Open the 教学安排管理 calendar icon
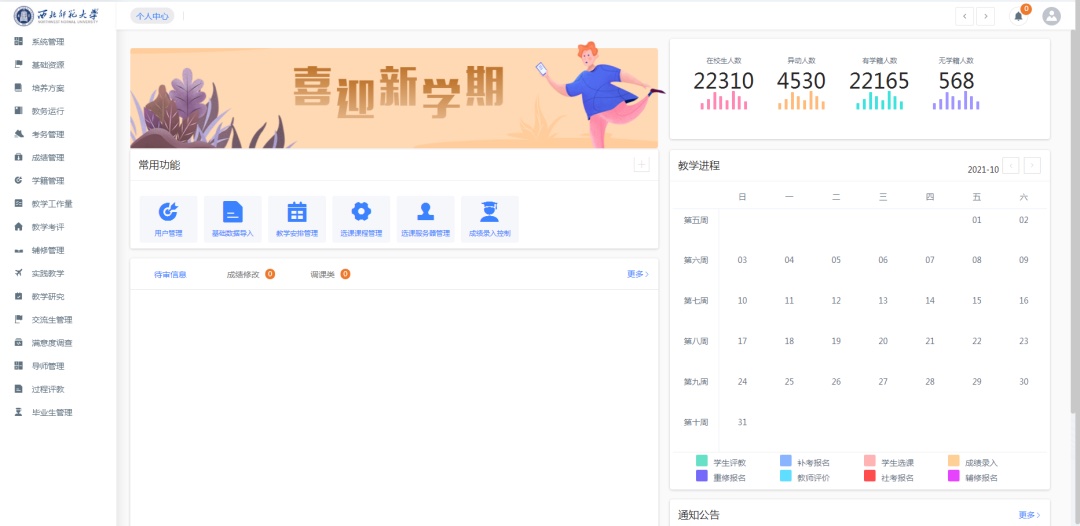Viewport: 1080px width, 526px height. click(x=297, y=212)
